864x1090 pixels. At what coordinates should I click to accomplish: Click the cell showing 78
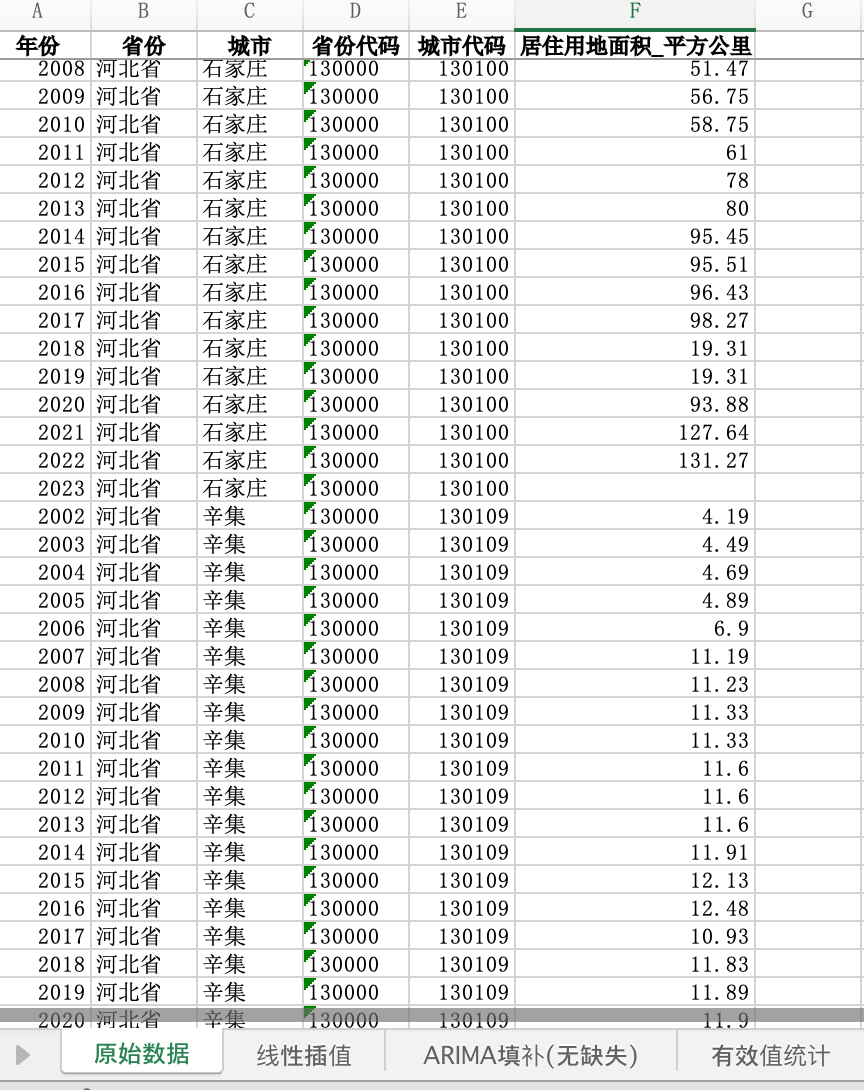(635, 180)
